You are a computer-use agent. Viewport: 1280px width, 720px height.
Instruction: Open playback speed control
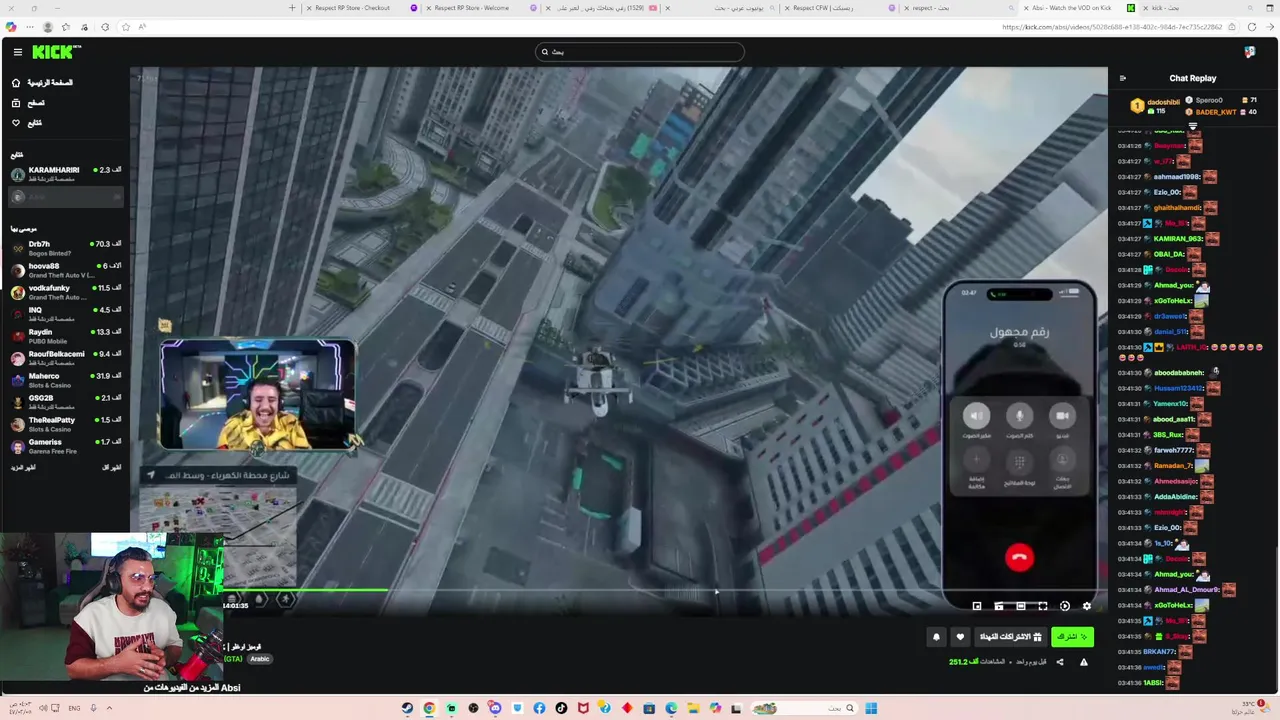(x=1065, y=606)
